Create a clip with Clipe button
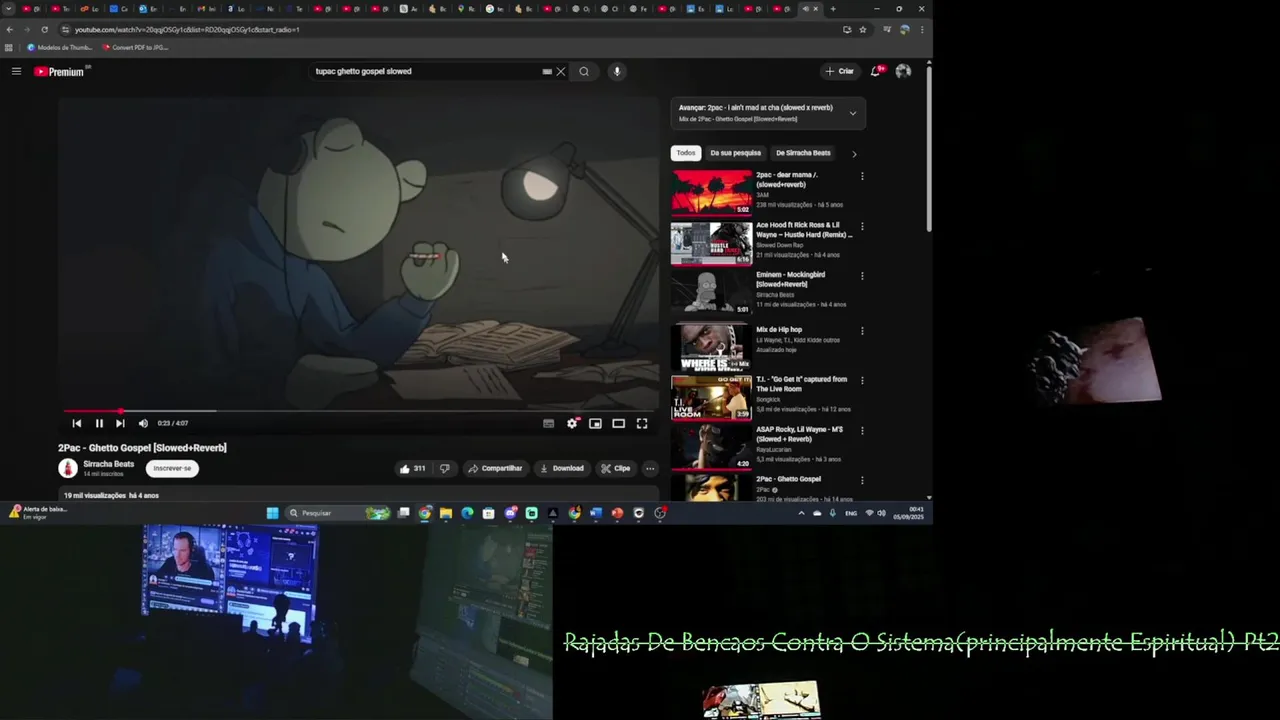Viewport: 1280px width, 720px height. coord(615,468)
